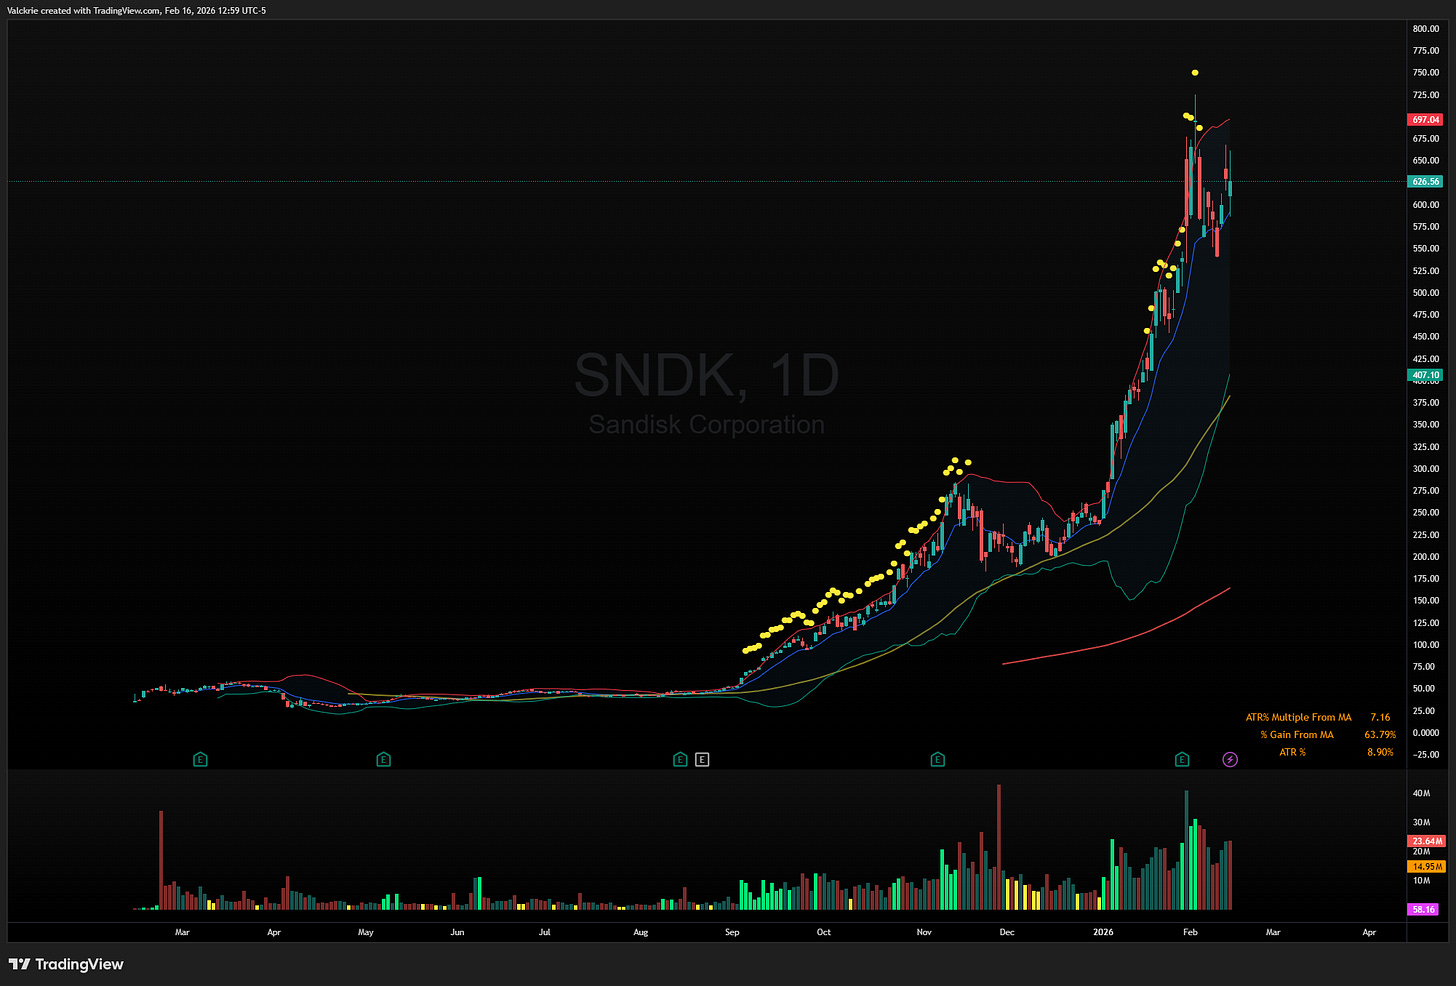
Task: Click the 30M volume axis label
Action: click(1421, 822)
